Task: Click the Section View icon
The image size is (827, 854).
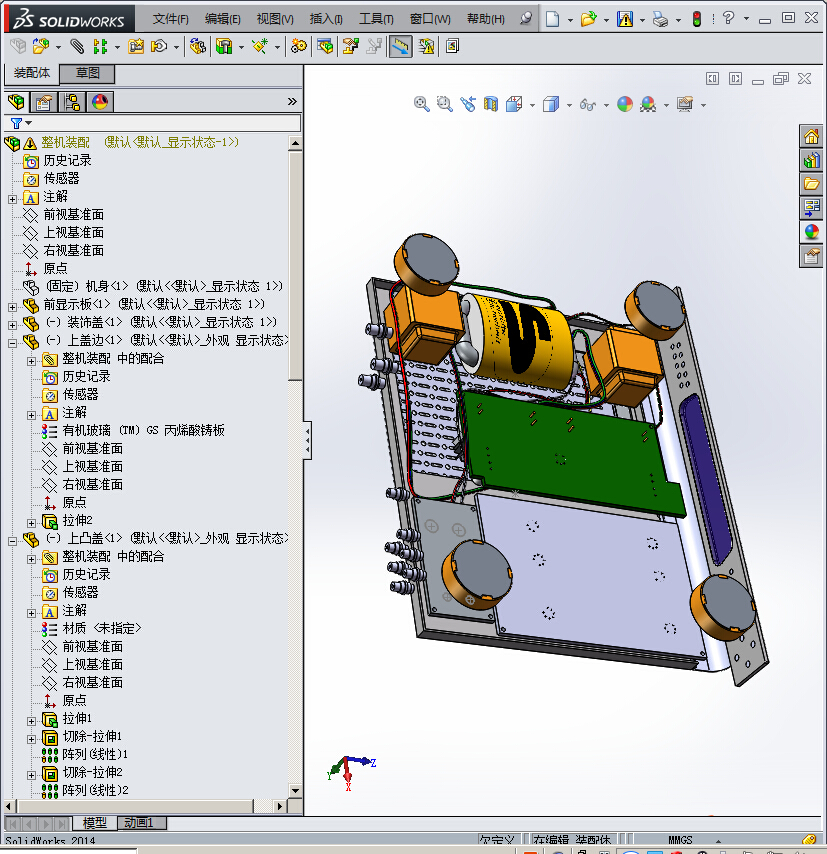Action: tap(491, 103)
